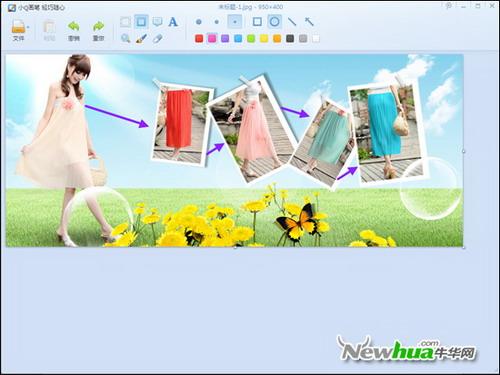The height and width of the screenshot is (375, 500).
Task: Select the paintbrush tool
Action: pos(141,38)
